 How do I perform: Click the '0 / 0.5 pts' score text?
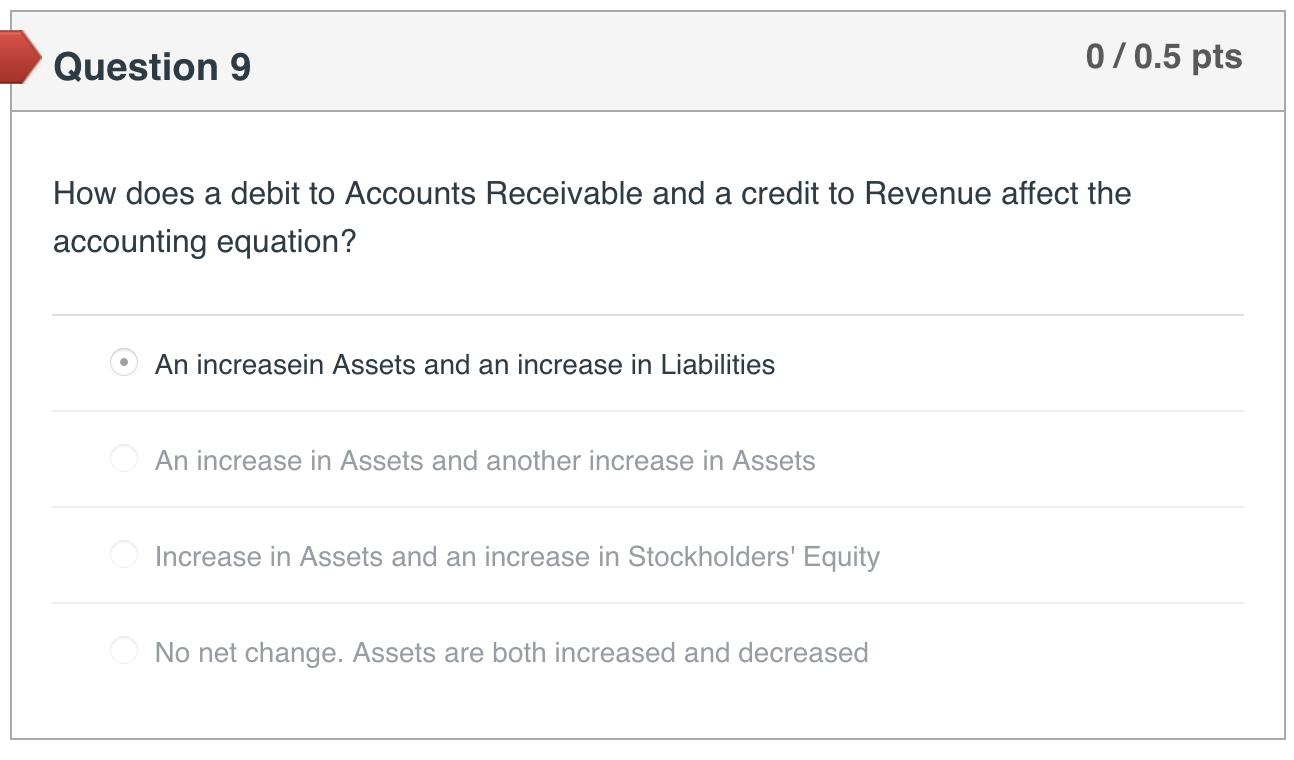click(x=1163, y=58)
